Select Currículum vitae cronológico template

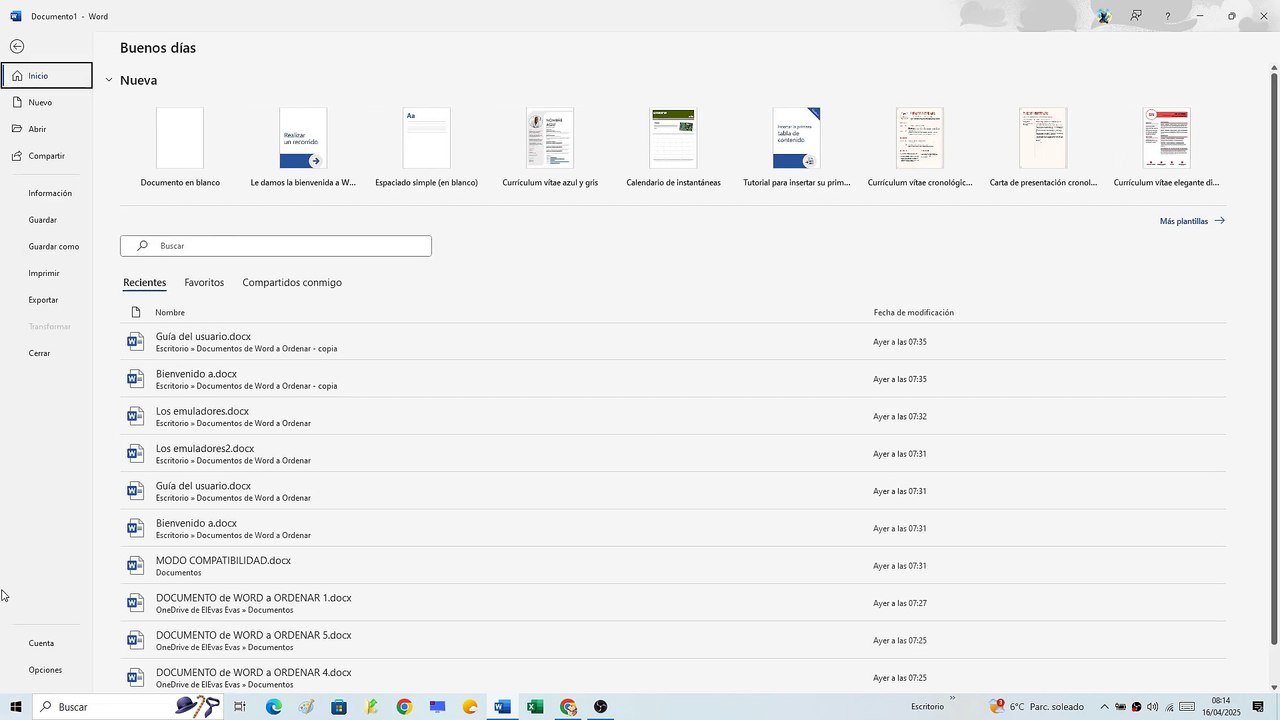[x=920, y=147]
